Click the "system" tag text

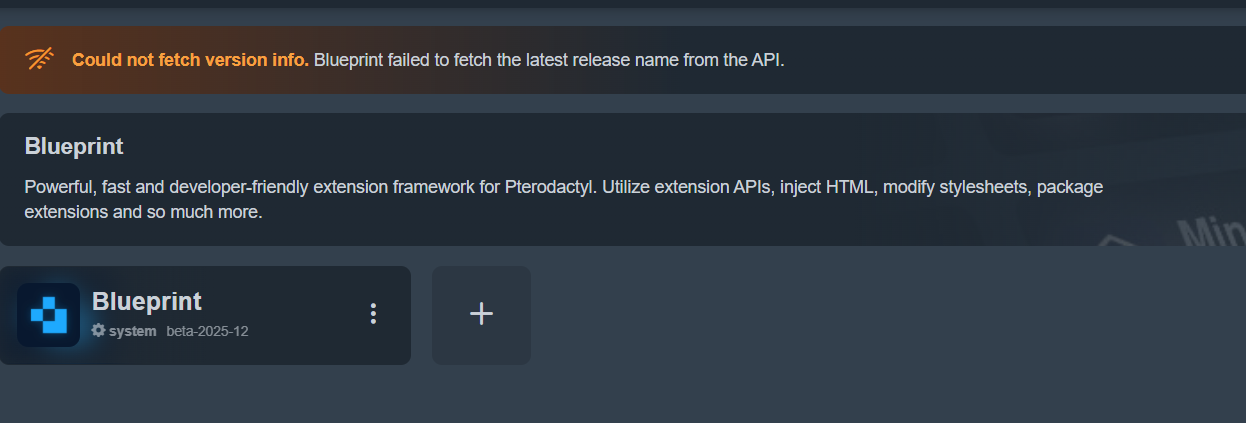tap(133, 331)
